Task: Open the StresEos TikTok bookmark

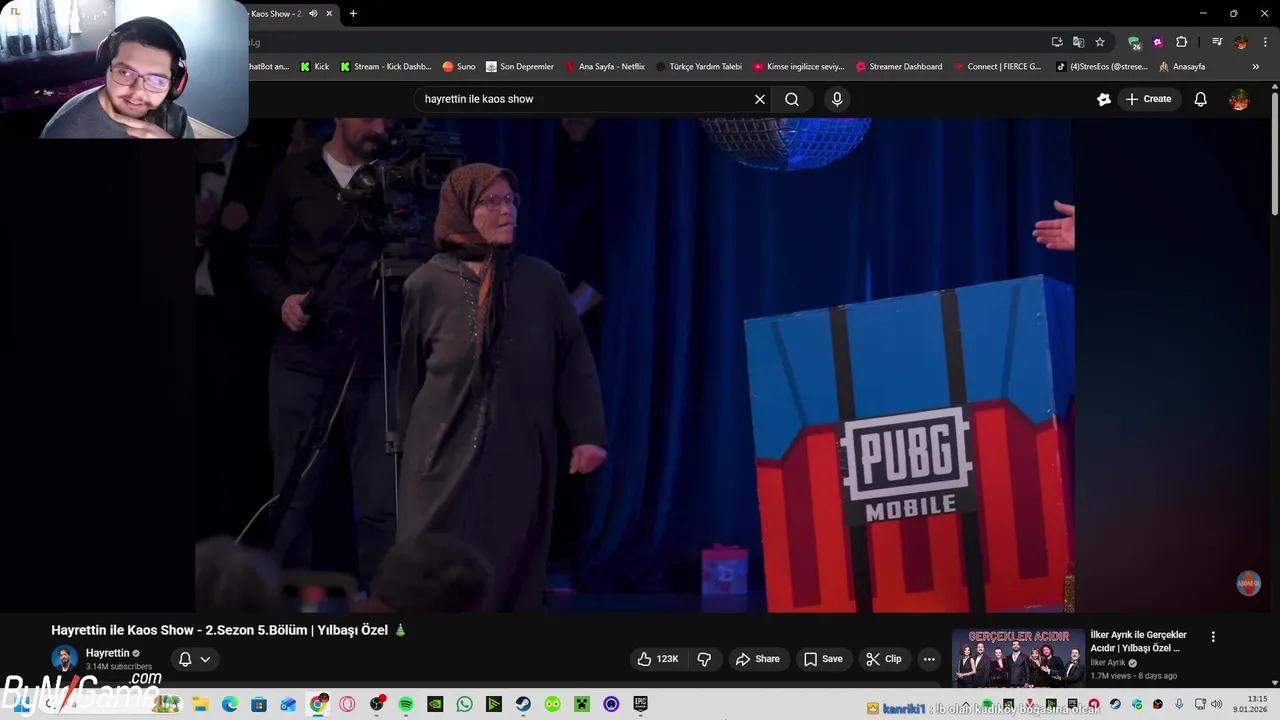Action: [x=1102, y=67]
